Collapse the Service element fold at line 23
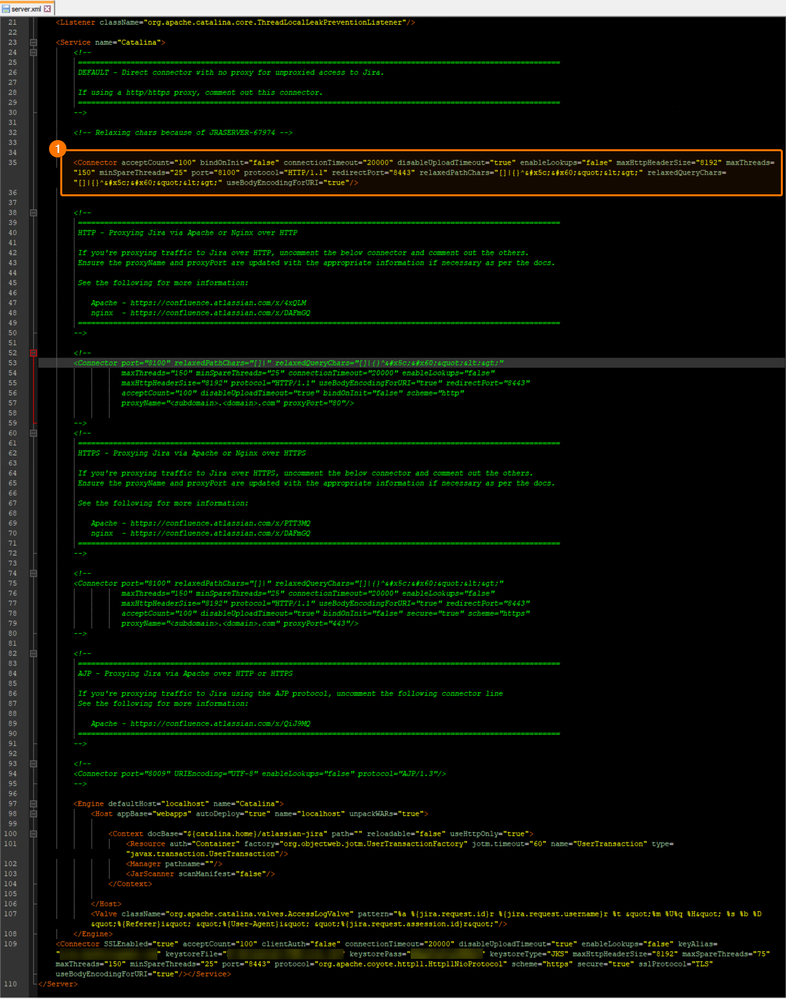 [34, 43]
